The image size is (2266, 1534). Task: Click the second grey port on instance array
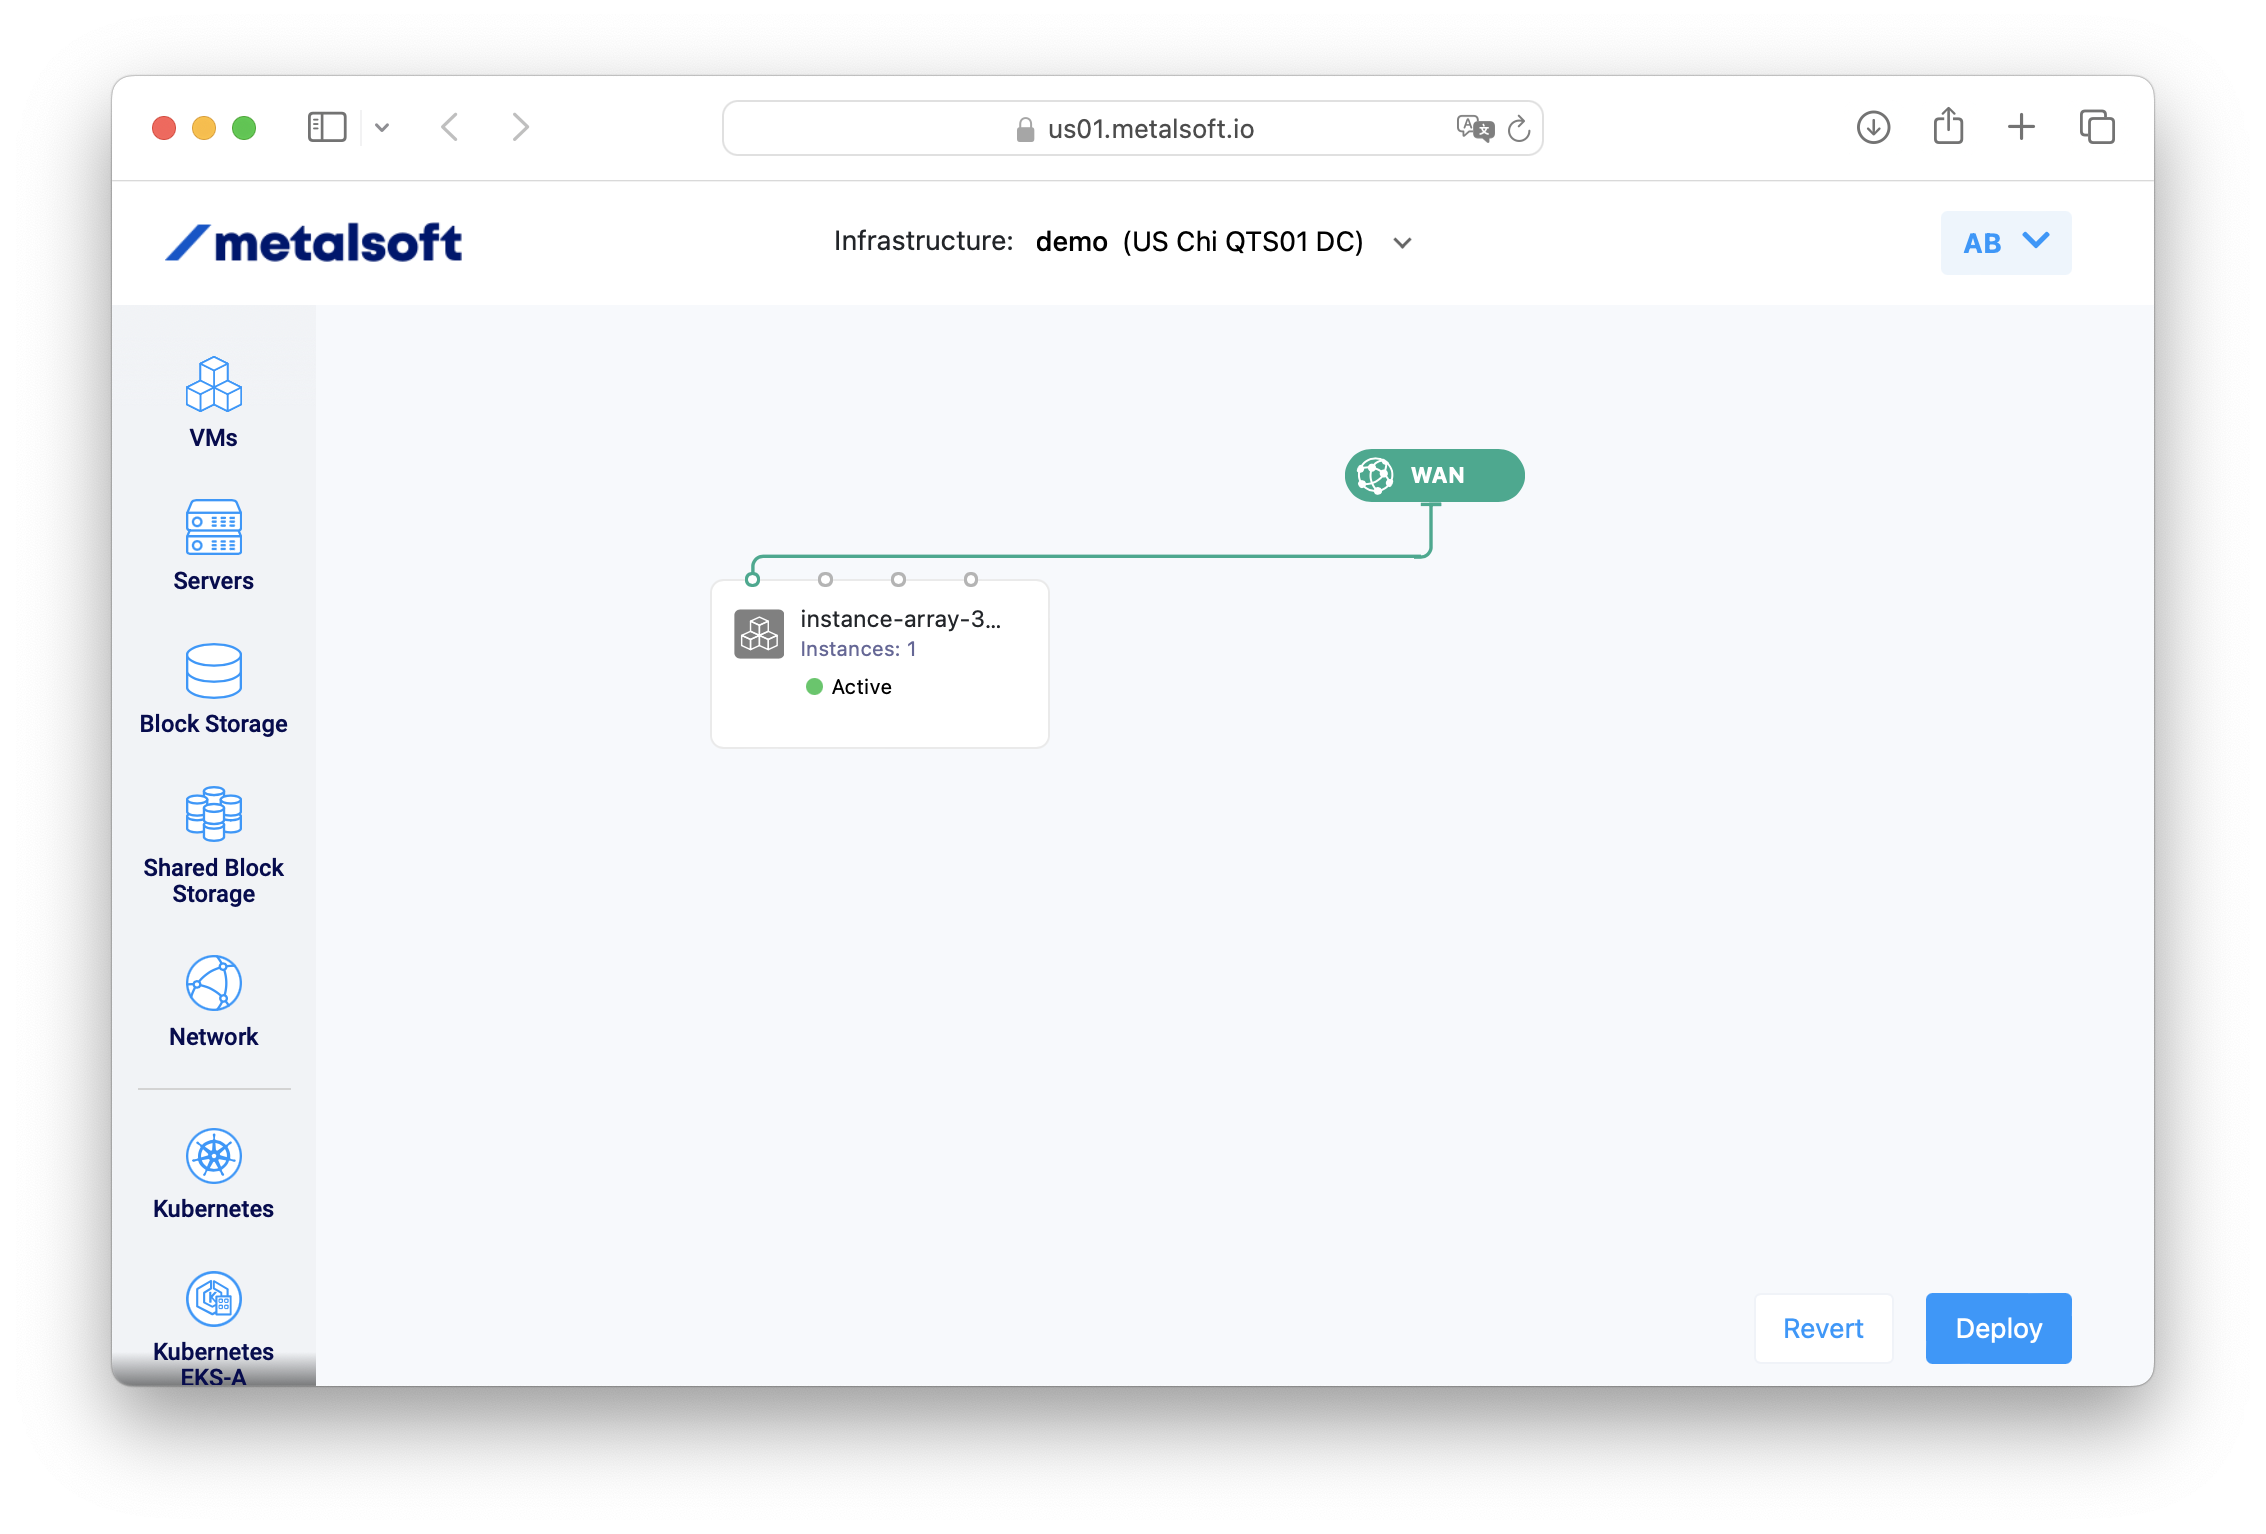click(825, 579)
